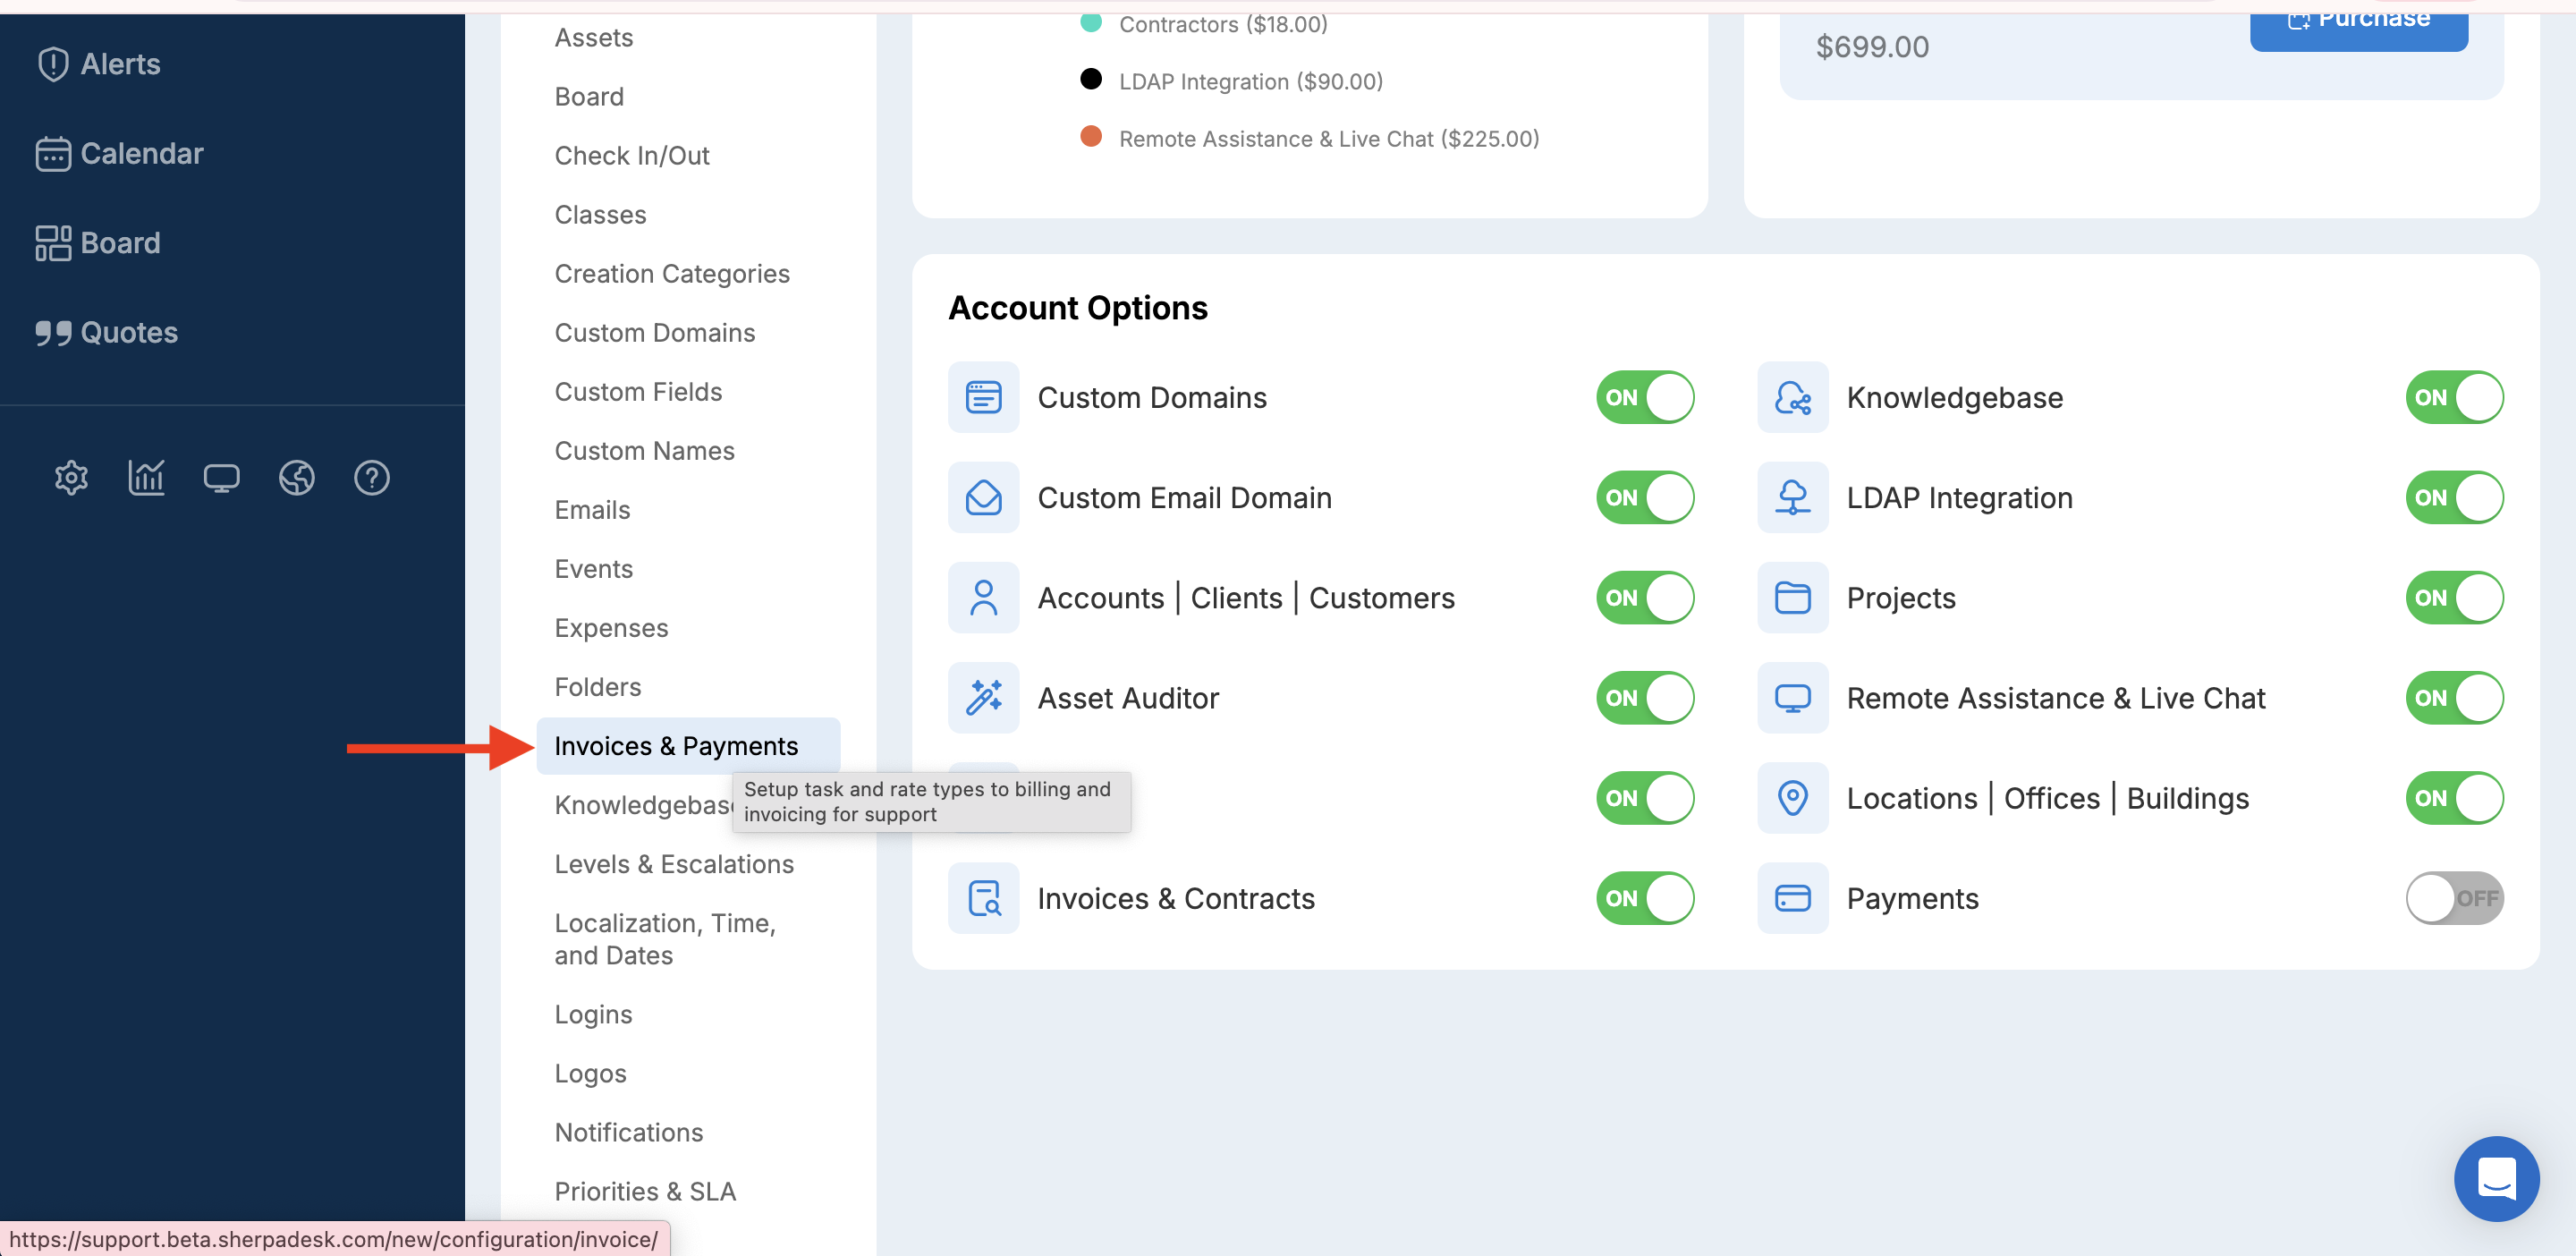The width and height of the screenshot is (2576, 1256).
Task: Click the Payments credit card icon
Action: click(x=1792, y=898)
